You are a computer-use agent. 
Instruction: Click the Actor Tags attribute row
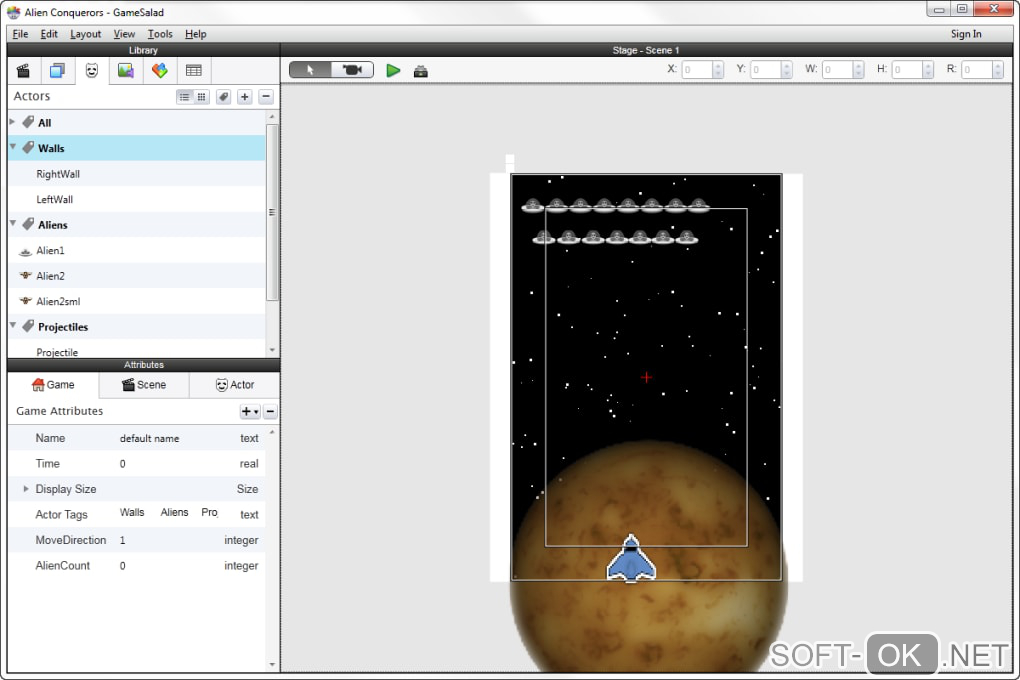tap(137, 514)
